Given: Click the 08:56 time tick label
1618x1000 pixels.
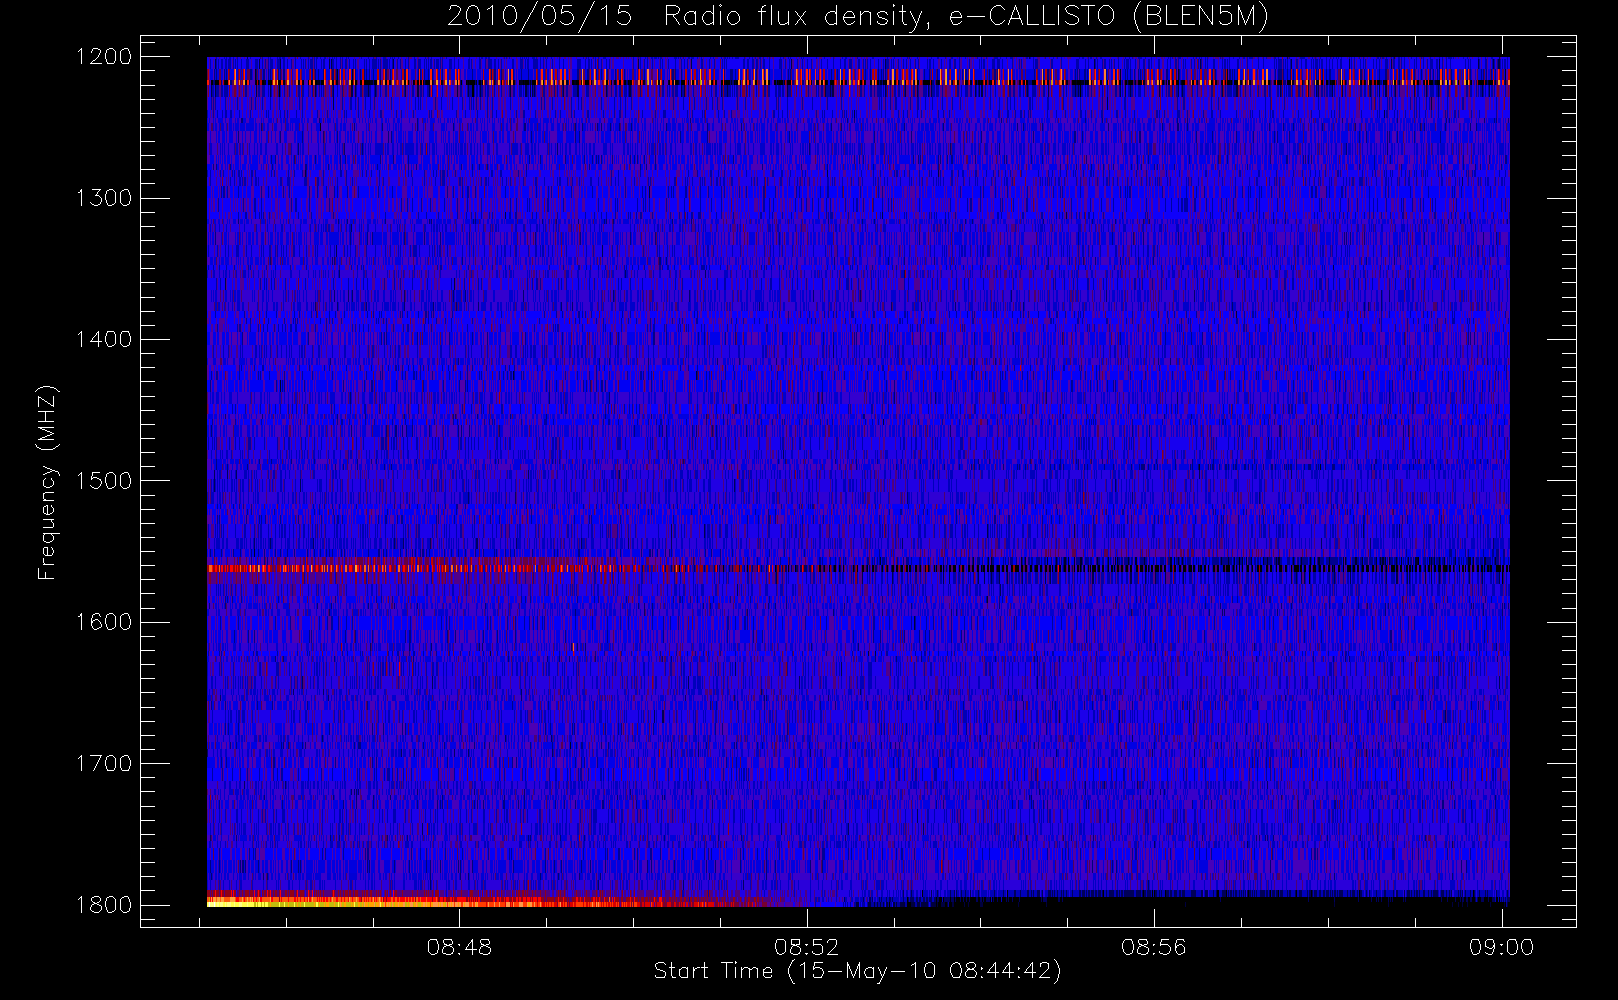Looking at the screenshot, I should 1154,947.
